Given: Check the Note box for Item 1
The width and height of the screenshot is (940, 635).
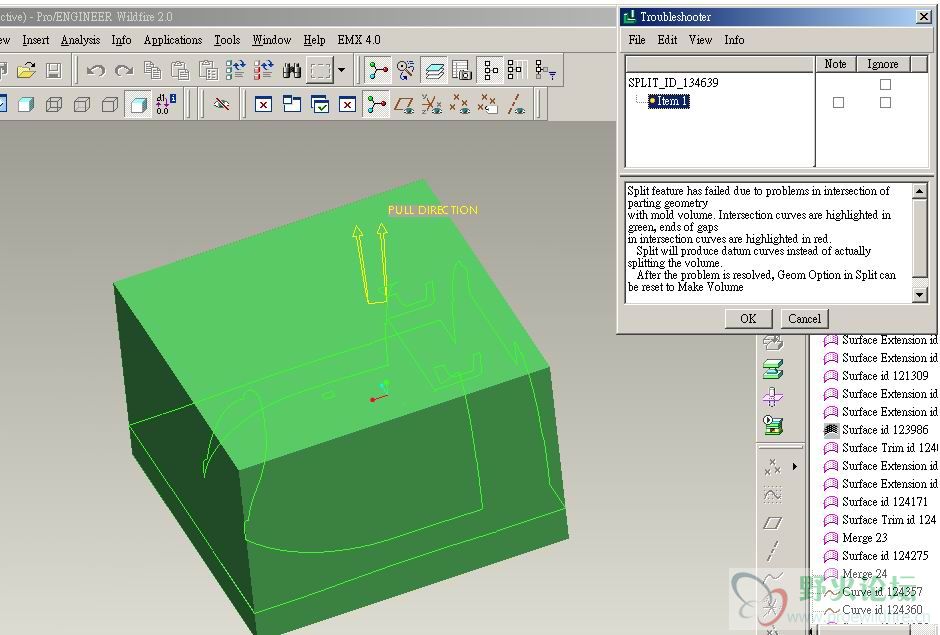Looking at the screenshot, I should [x=838, y=102].
